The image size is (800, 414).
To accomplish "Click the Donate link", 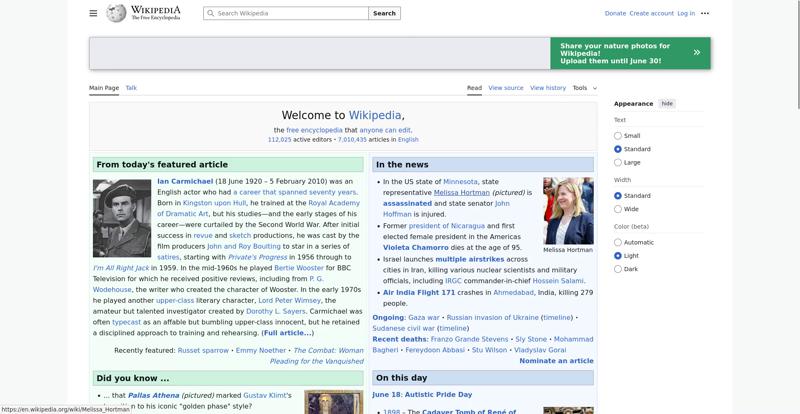I will coord(615,13).
